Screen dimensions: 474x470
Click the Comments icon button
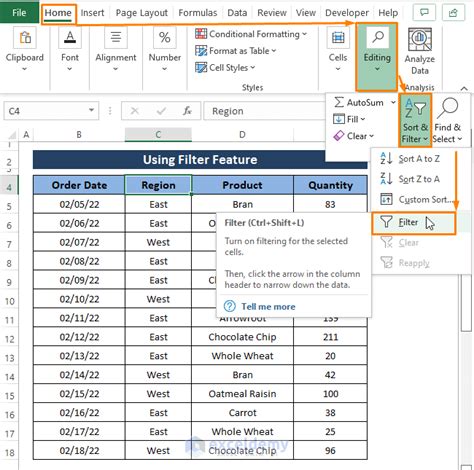click(424, 13)
